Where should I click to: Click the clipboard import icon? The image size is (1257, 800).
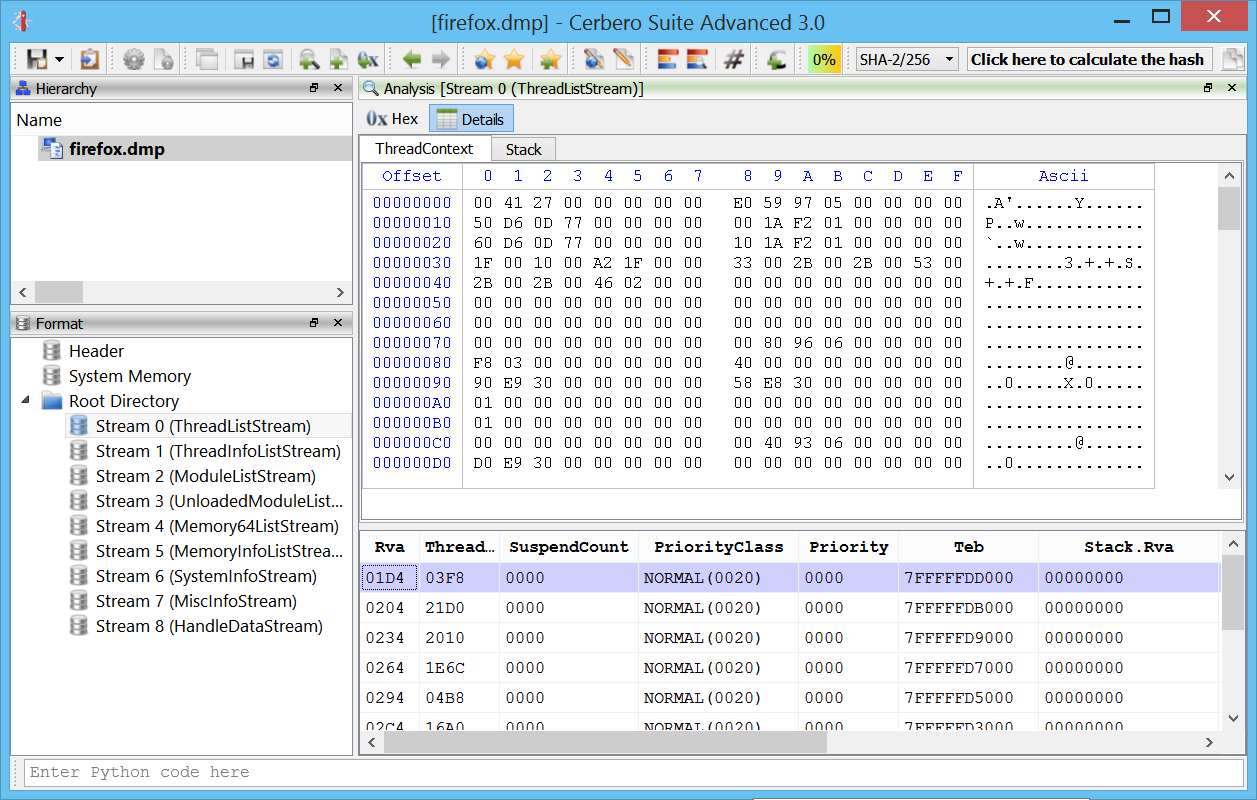pos(89,59)
